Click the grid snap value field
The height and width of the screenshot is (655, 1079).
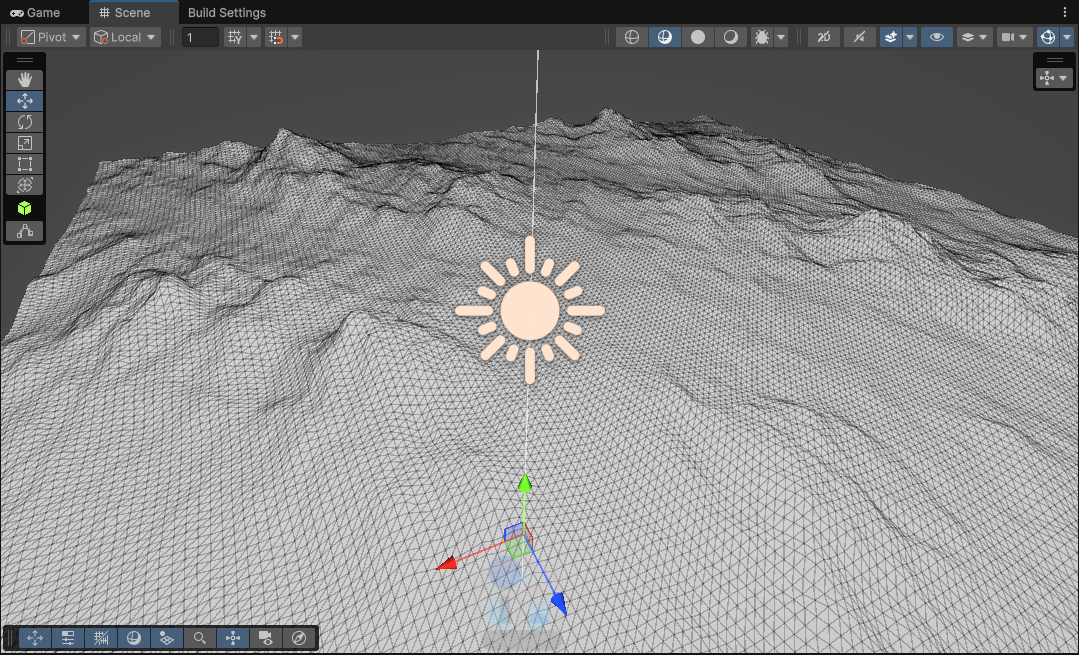(200, 37)
